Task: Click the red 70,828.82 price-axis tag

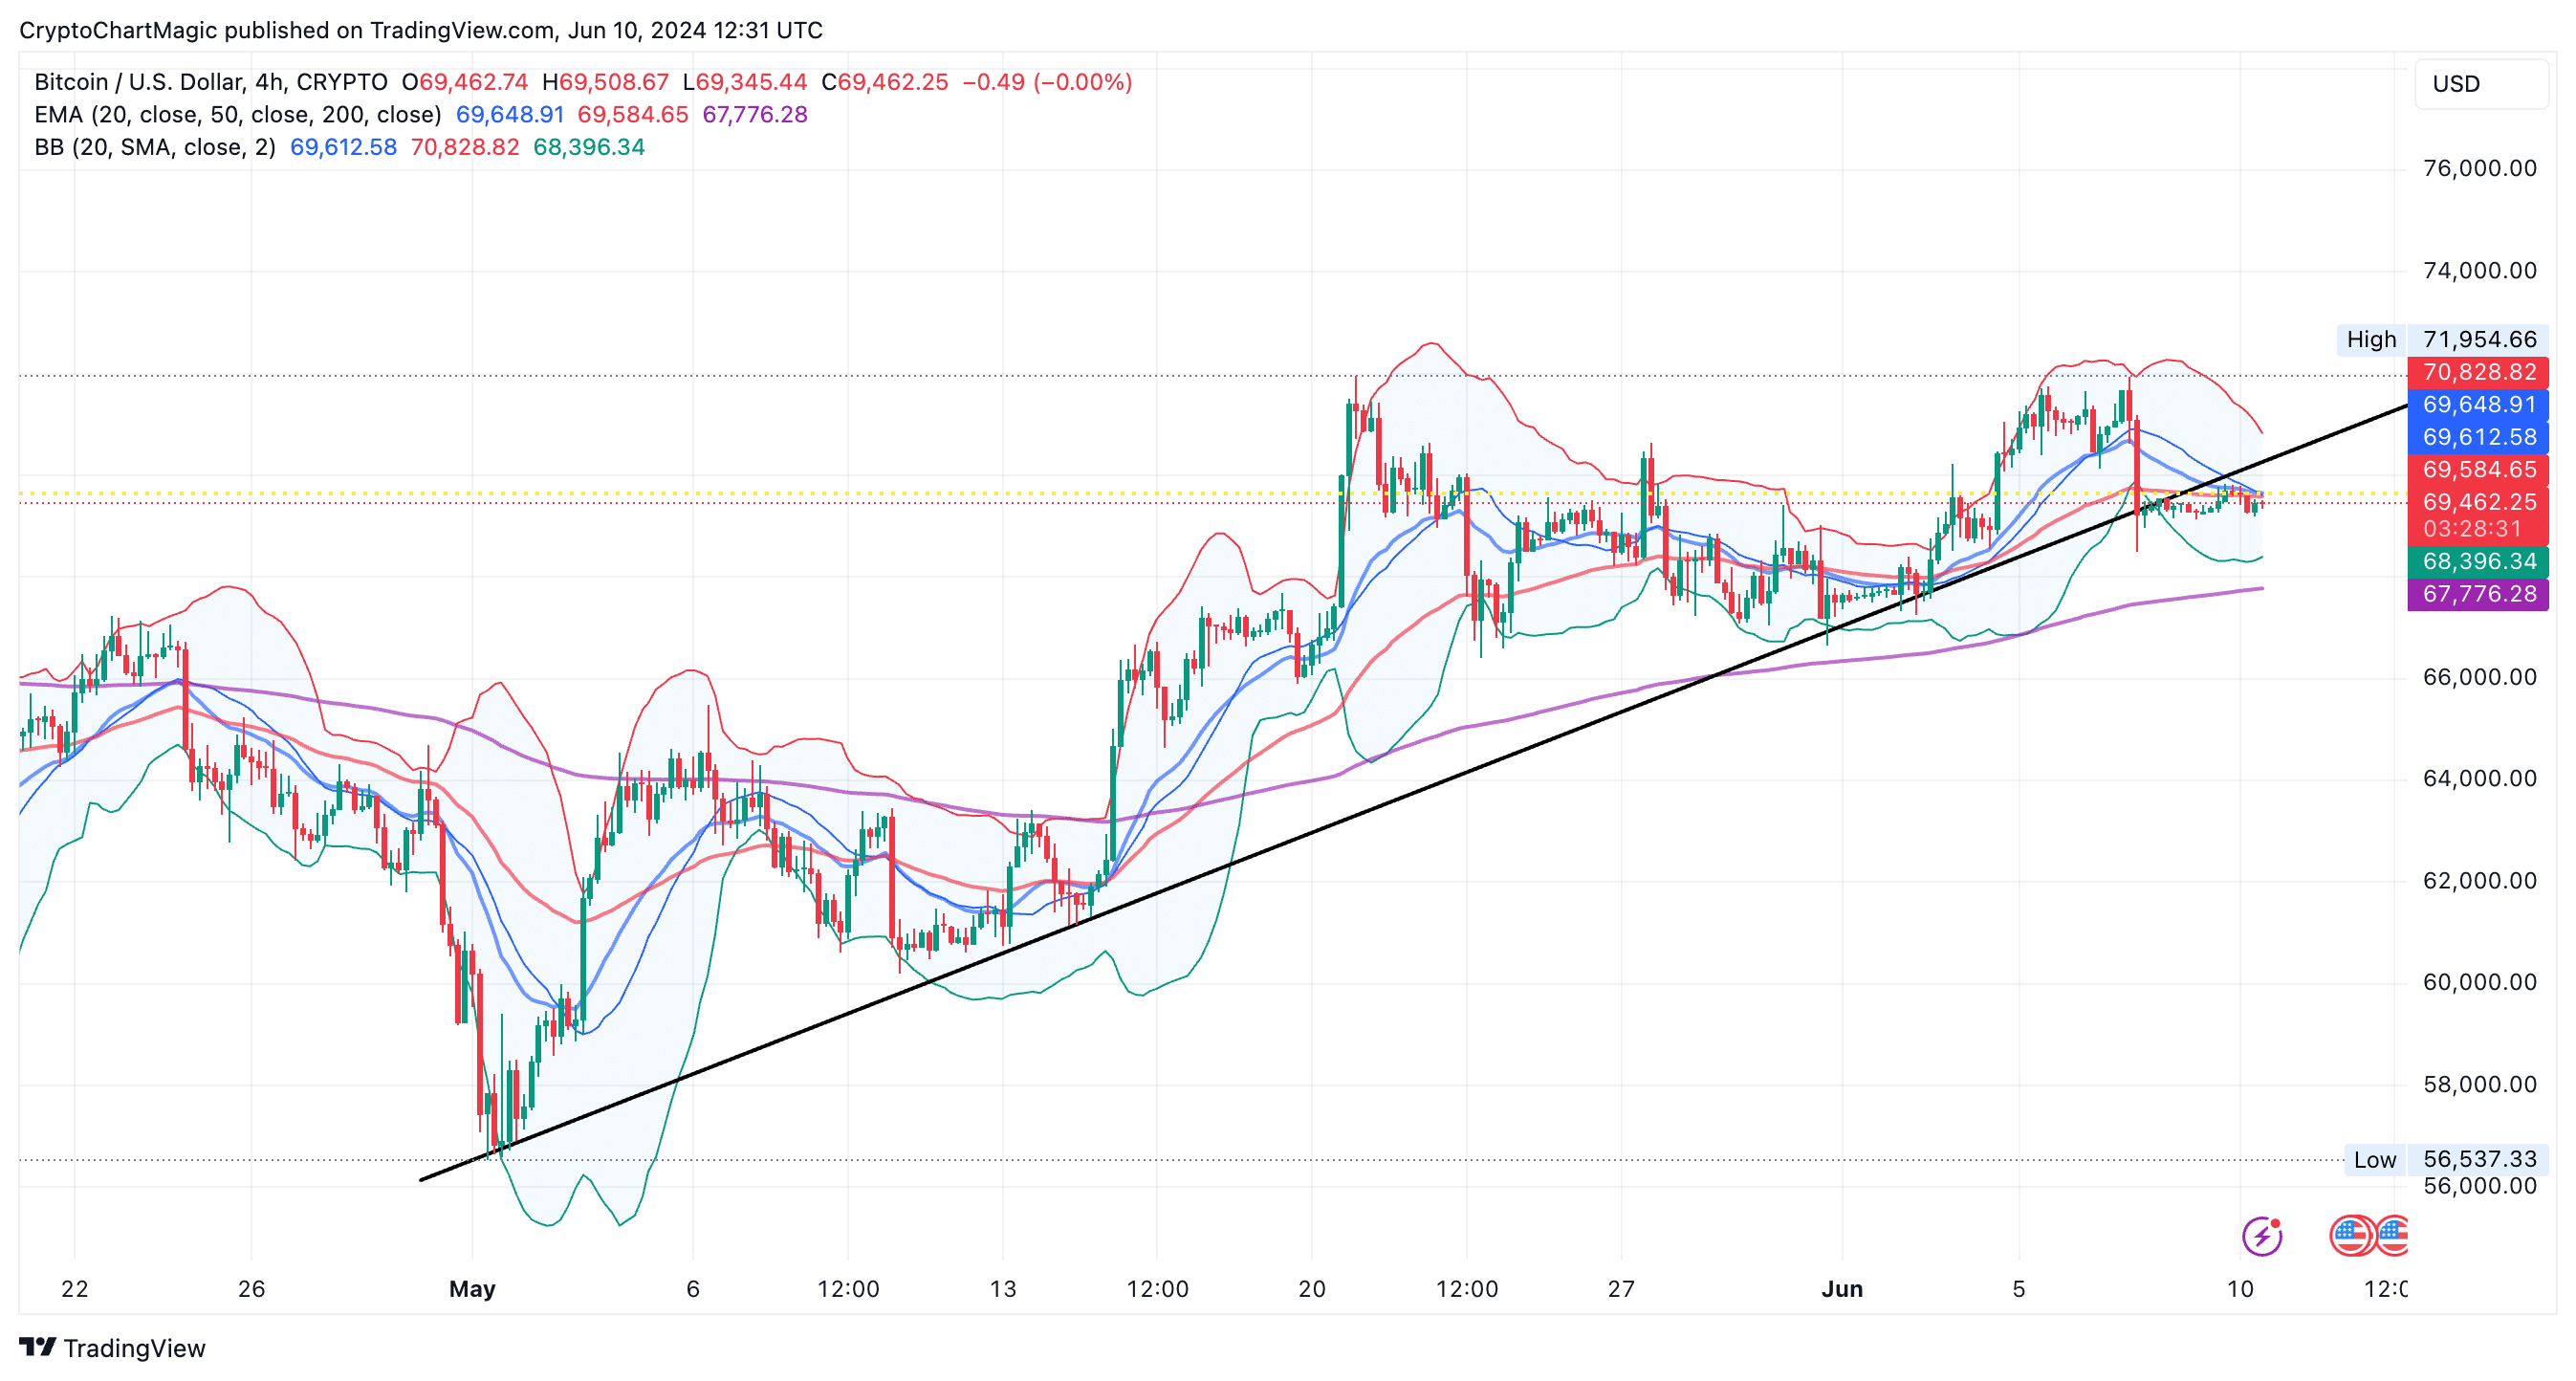Action: pyautogui.click(x=2478, y=373)
